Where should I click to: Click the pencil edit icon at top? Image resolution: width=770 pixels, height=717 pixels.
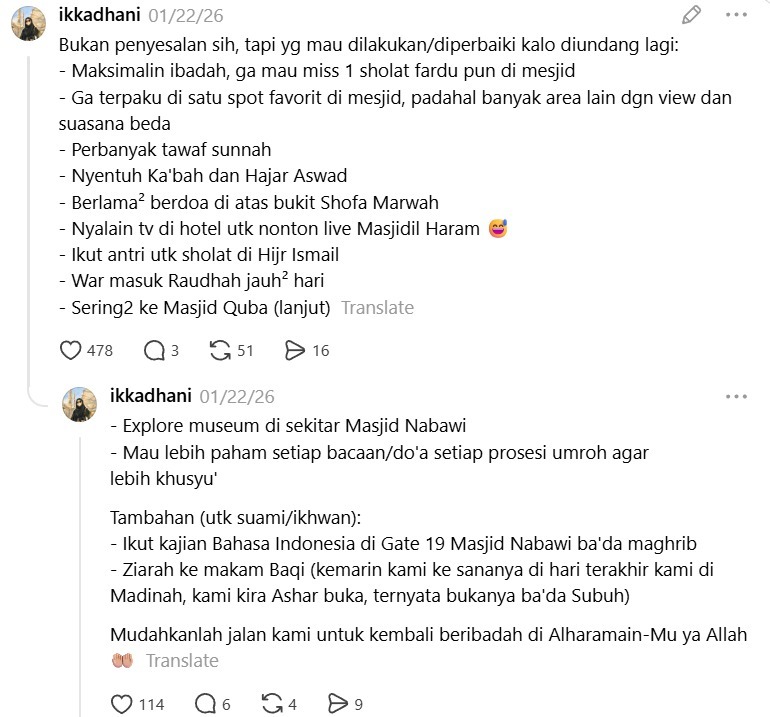pos(691,15)
